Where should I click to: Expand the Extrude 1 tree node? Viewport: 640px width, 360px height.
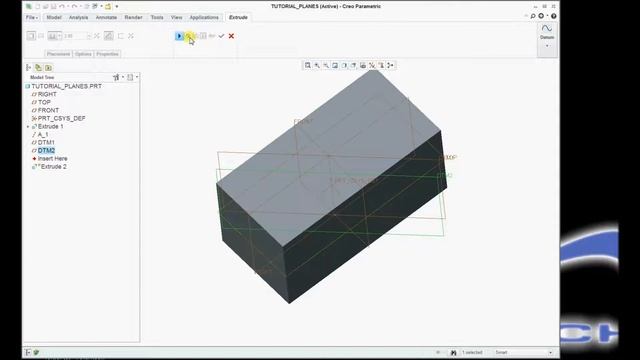[x=28, y=127]
